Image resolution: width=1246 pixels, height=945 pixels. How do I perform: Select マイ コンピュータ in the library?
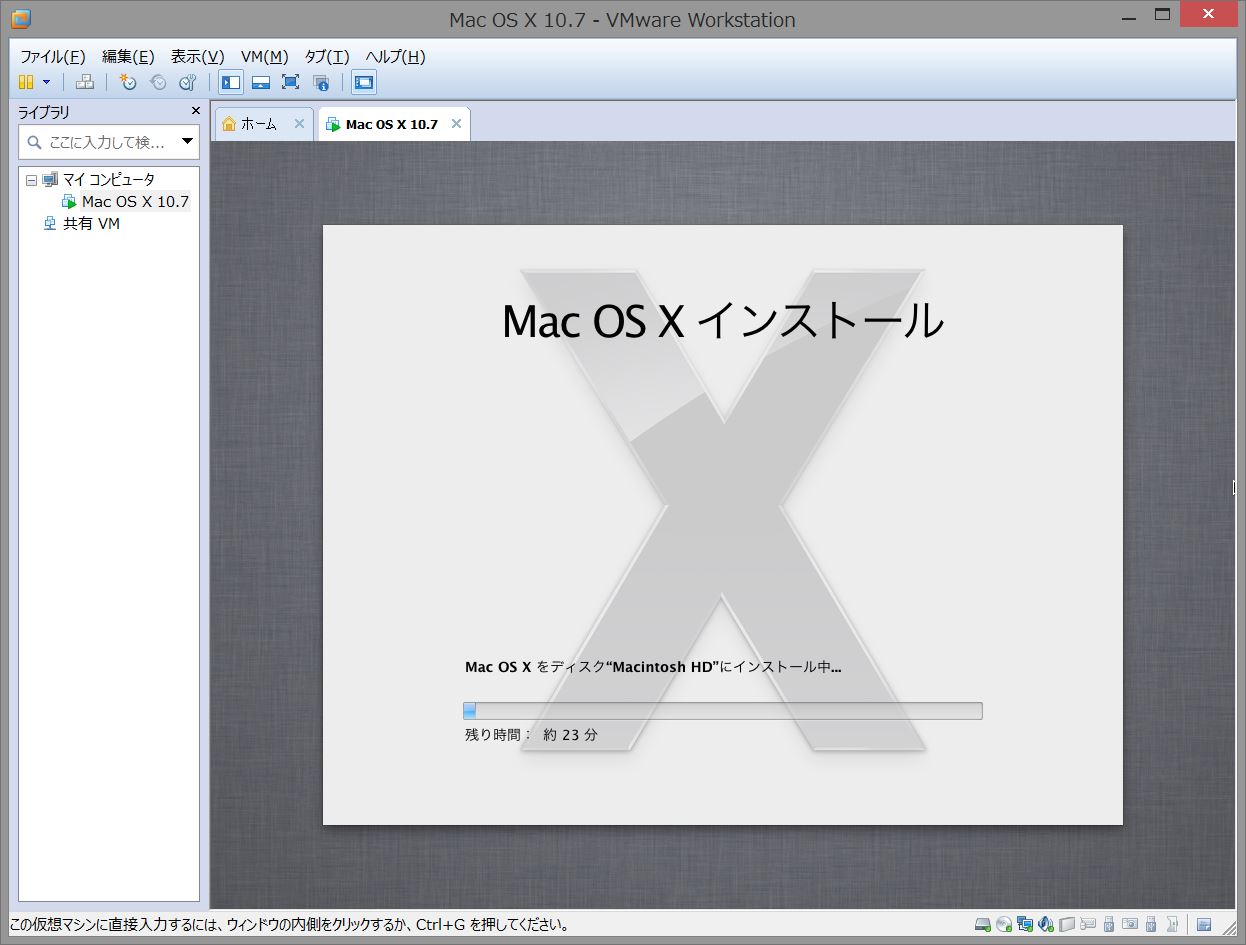(108, 180)
